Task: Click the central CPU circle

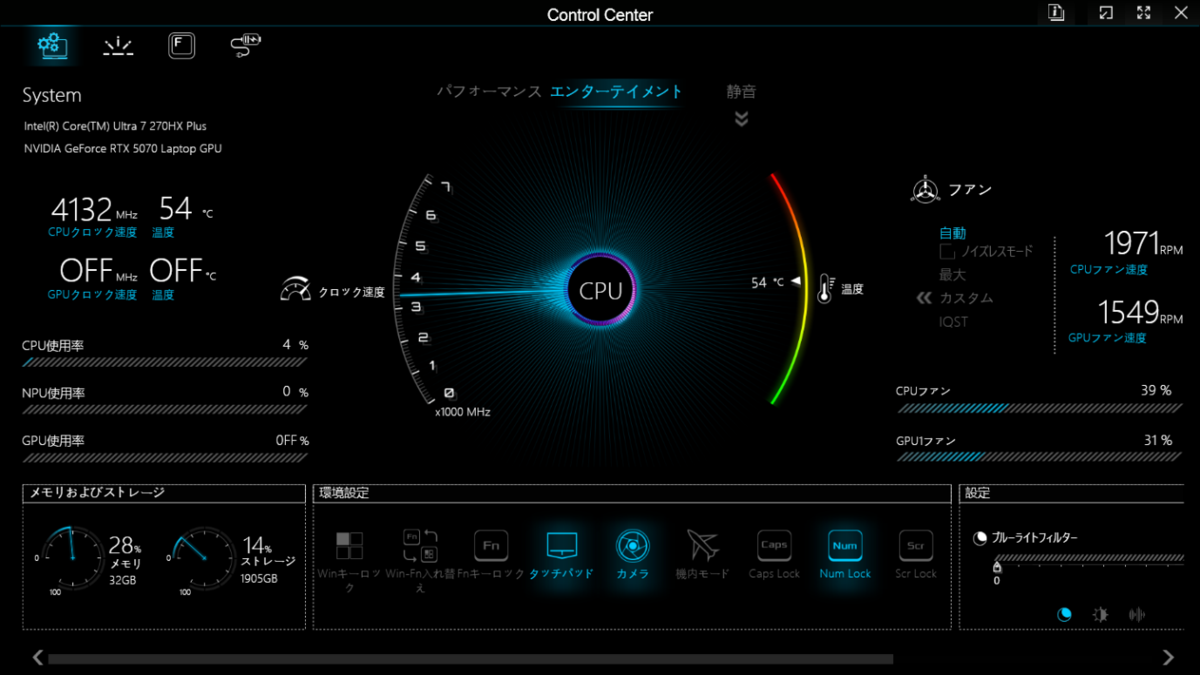Action: click(x=601, y=291)
